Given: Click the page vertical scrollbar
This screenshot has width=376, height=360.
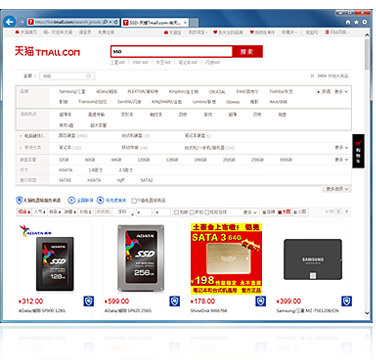Looking at the screenshot, I should click(367, 173).
